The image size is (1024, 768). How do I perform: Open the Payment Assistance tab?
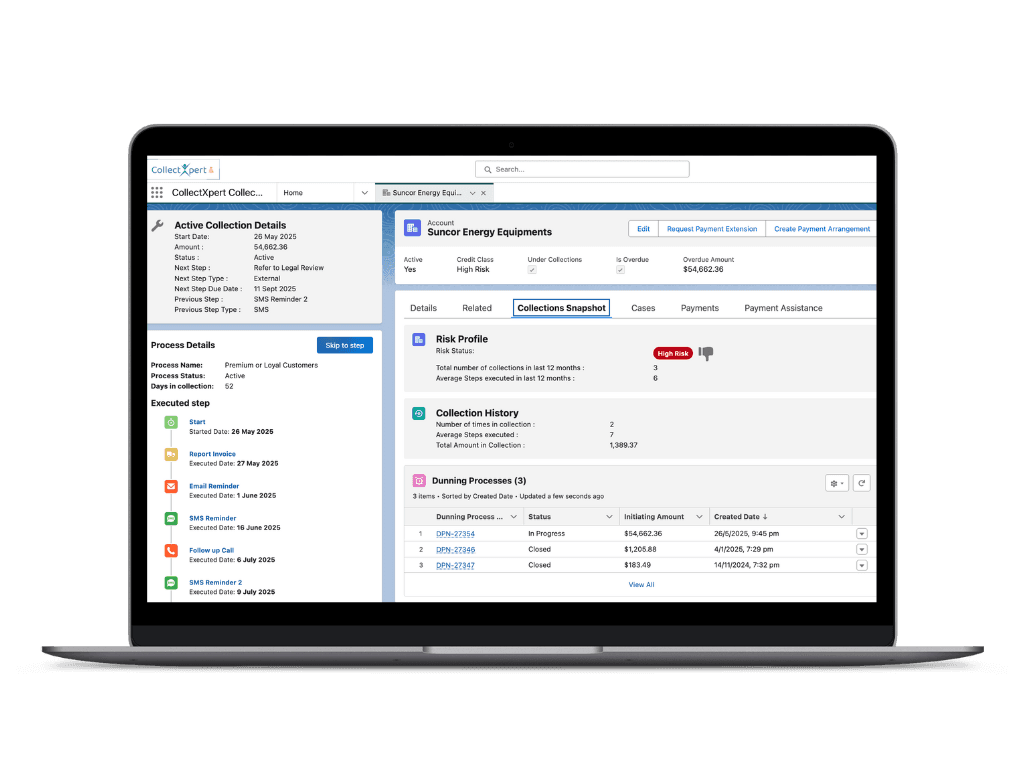[783, 308]
